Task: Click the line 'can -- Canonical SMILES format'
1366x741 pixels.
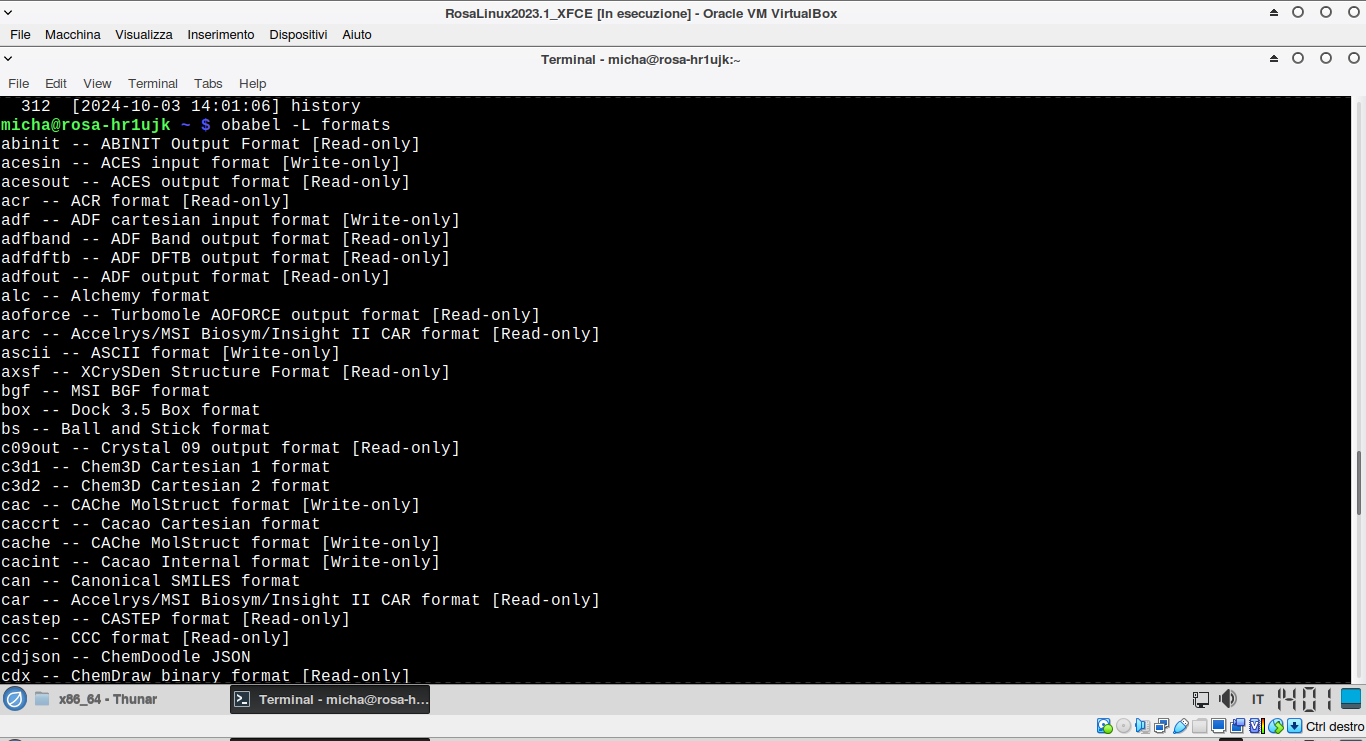Action: 151,581
